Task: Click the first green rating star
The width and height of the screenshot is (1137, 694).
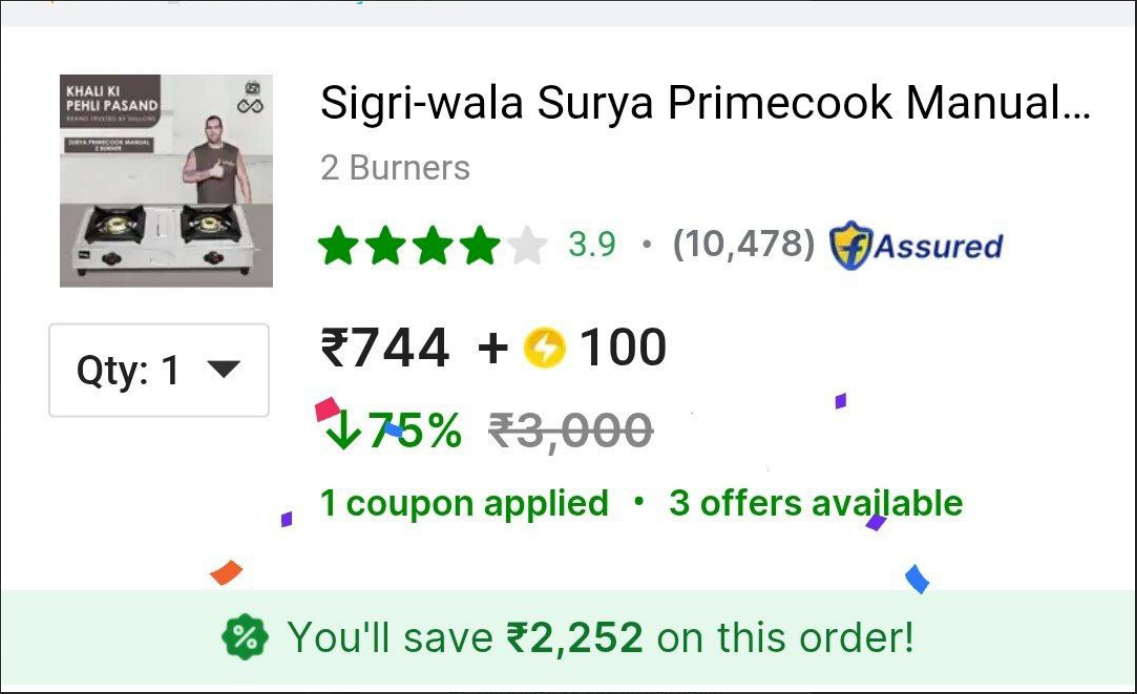Action: [x=338, y=245]
